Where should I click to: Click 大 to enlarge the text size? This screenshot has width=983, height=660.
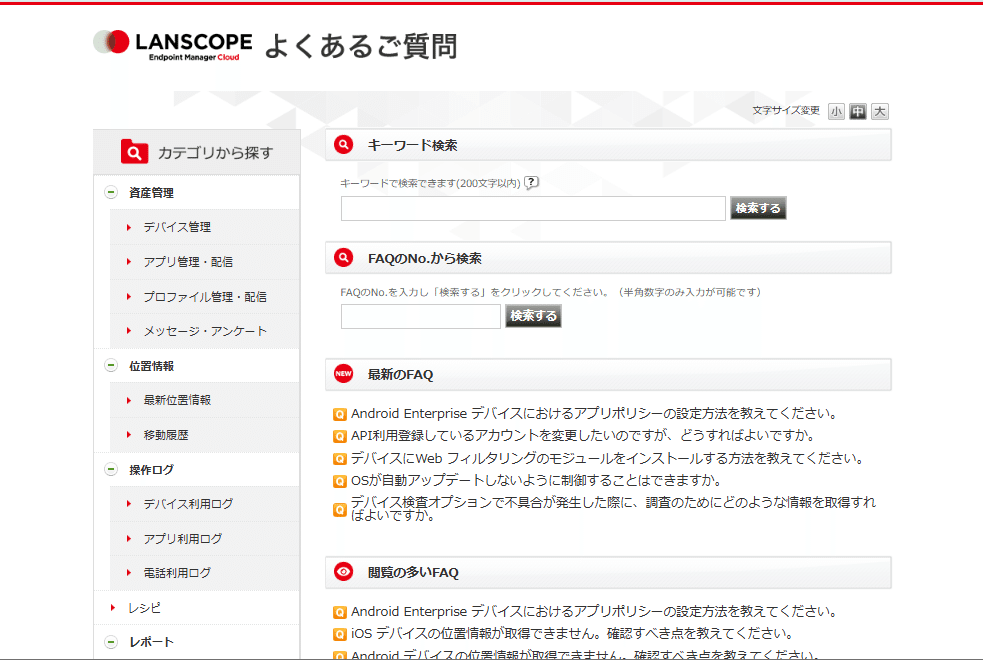click(x=880, y=111)
